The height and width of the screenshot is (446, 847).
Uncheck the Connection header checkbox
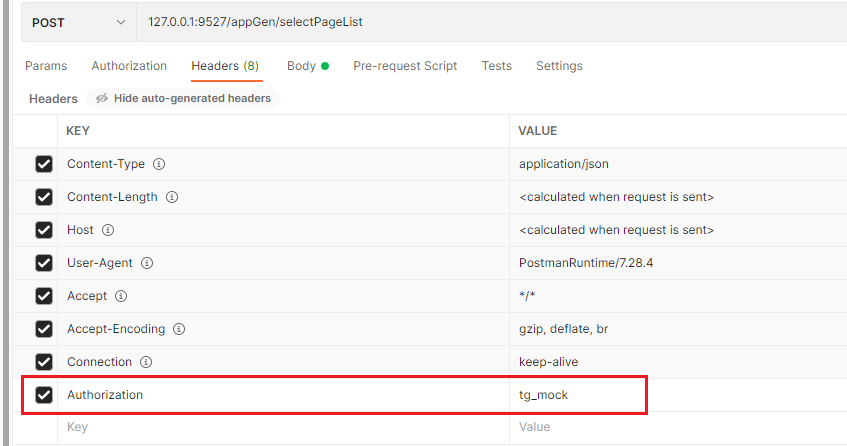[x=44, y=362]
